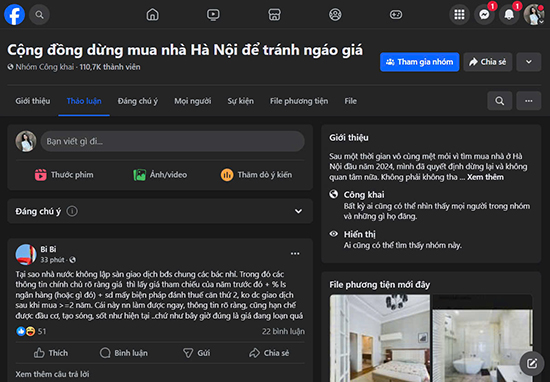The image size is (550, 382).
Task: Select the Thảo luận tab
Action: click(84, 101)
